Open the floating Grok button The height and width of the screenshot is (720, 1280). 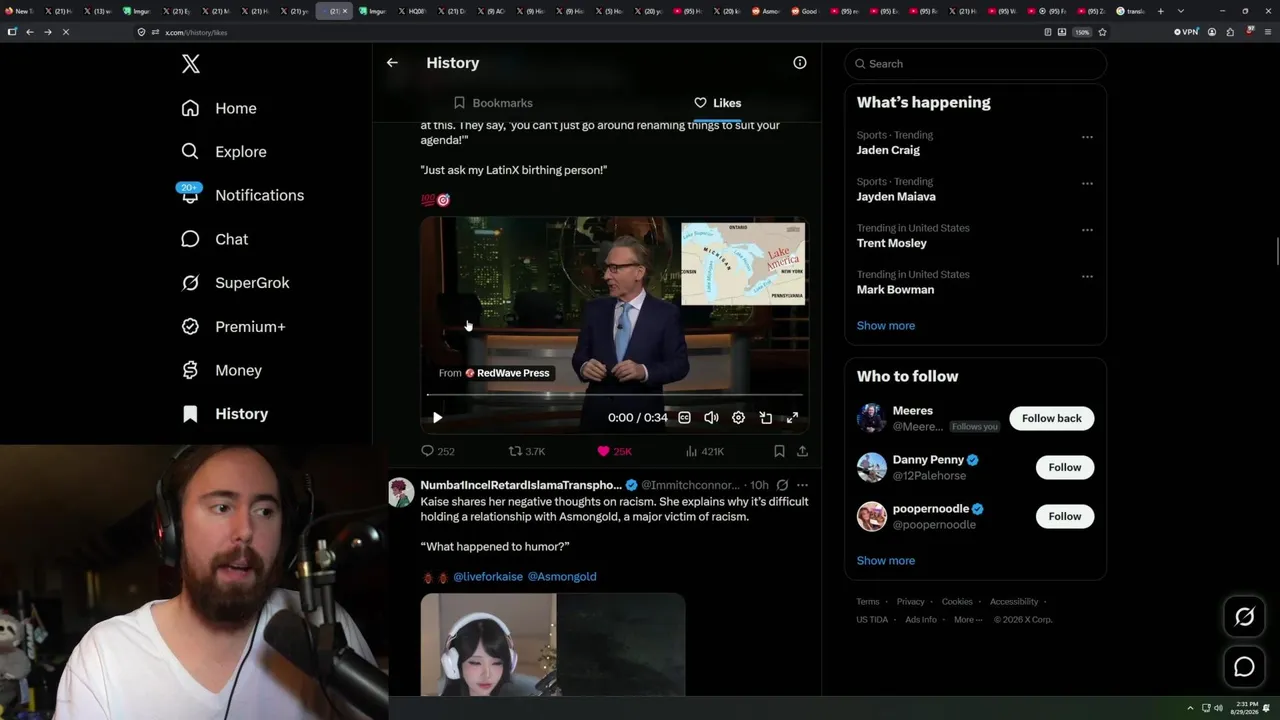[1244, 617]
